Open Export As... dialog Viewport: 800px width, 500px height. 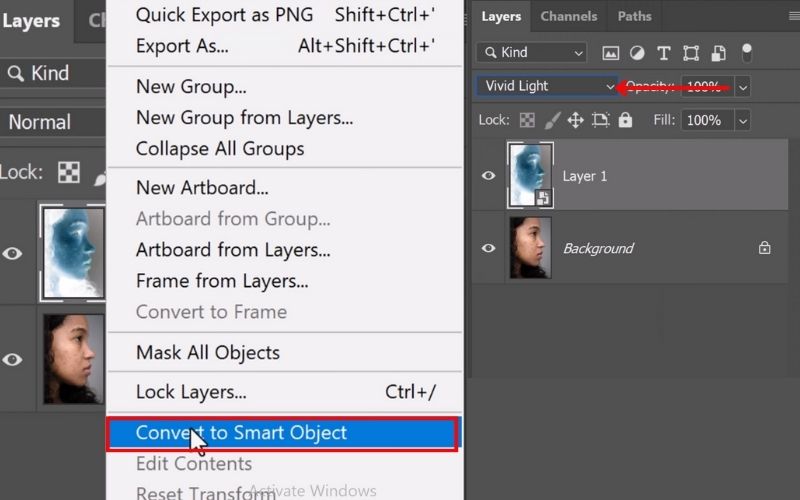coord(285,46)
